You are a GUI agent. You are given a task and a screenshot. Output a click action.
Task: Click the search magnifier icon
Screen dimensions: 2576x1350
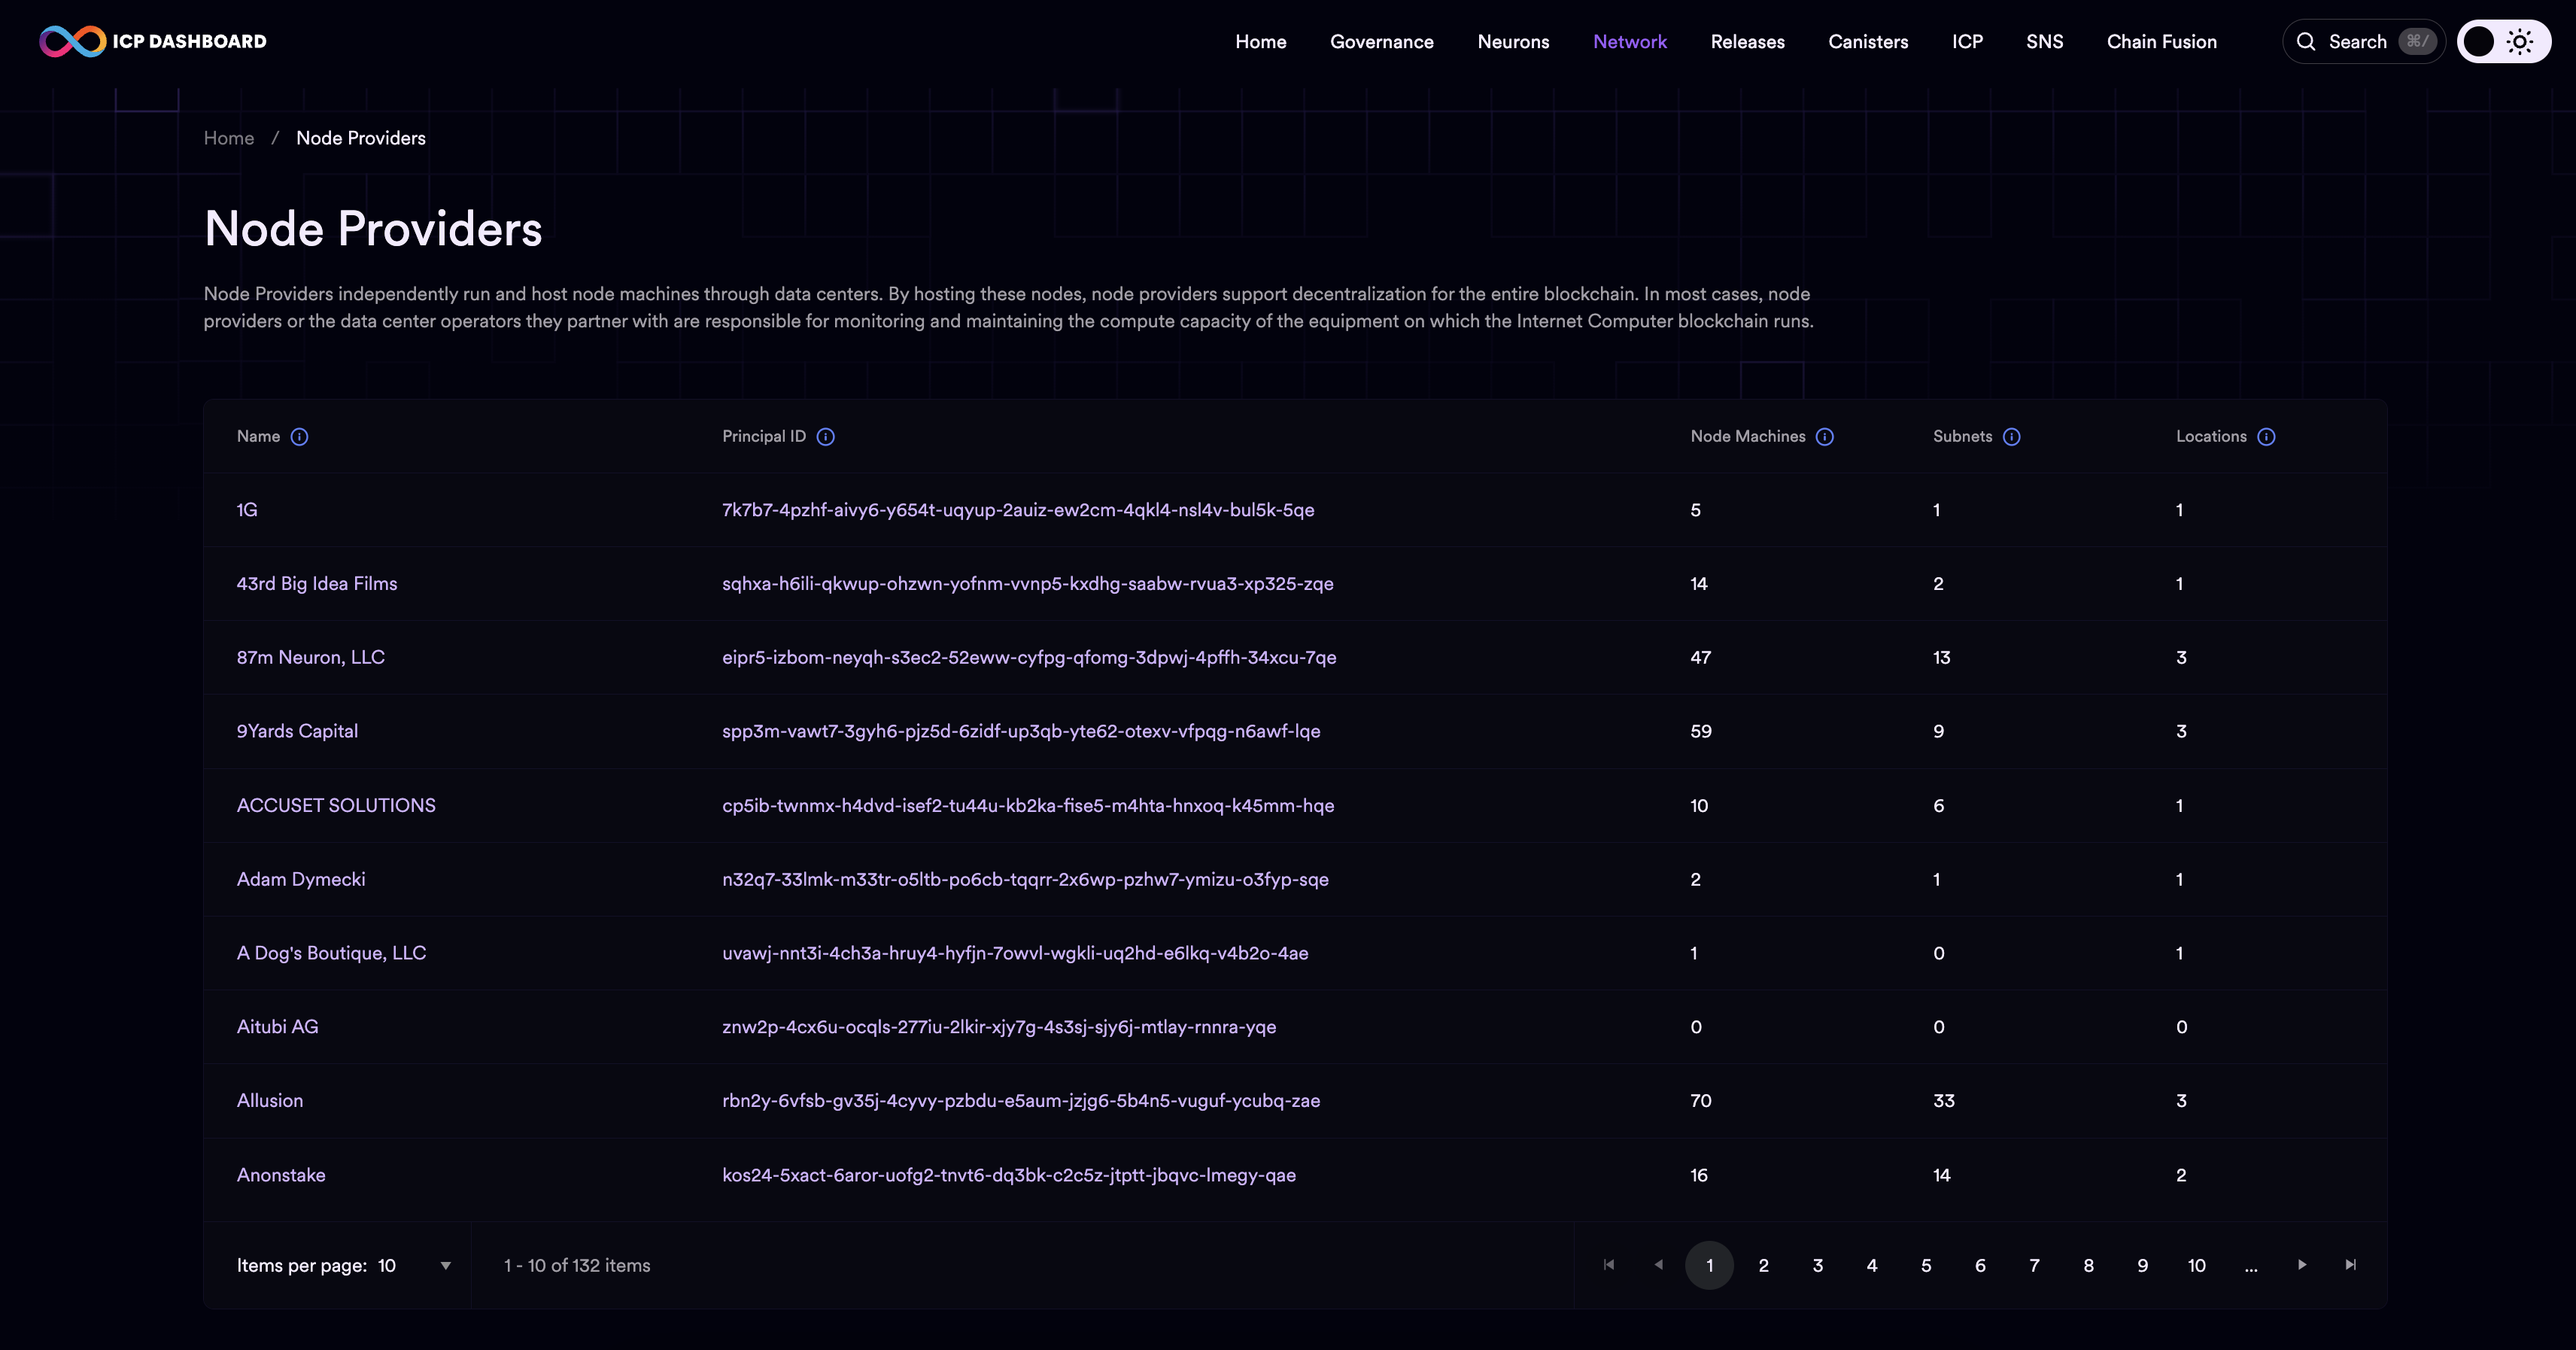tap(2306, 41)
